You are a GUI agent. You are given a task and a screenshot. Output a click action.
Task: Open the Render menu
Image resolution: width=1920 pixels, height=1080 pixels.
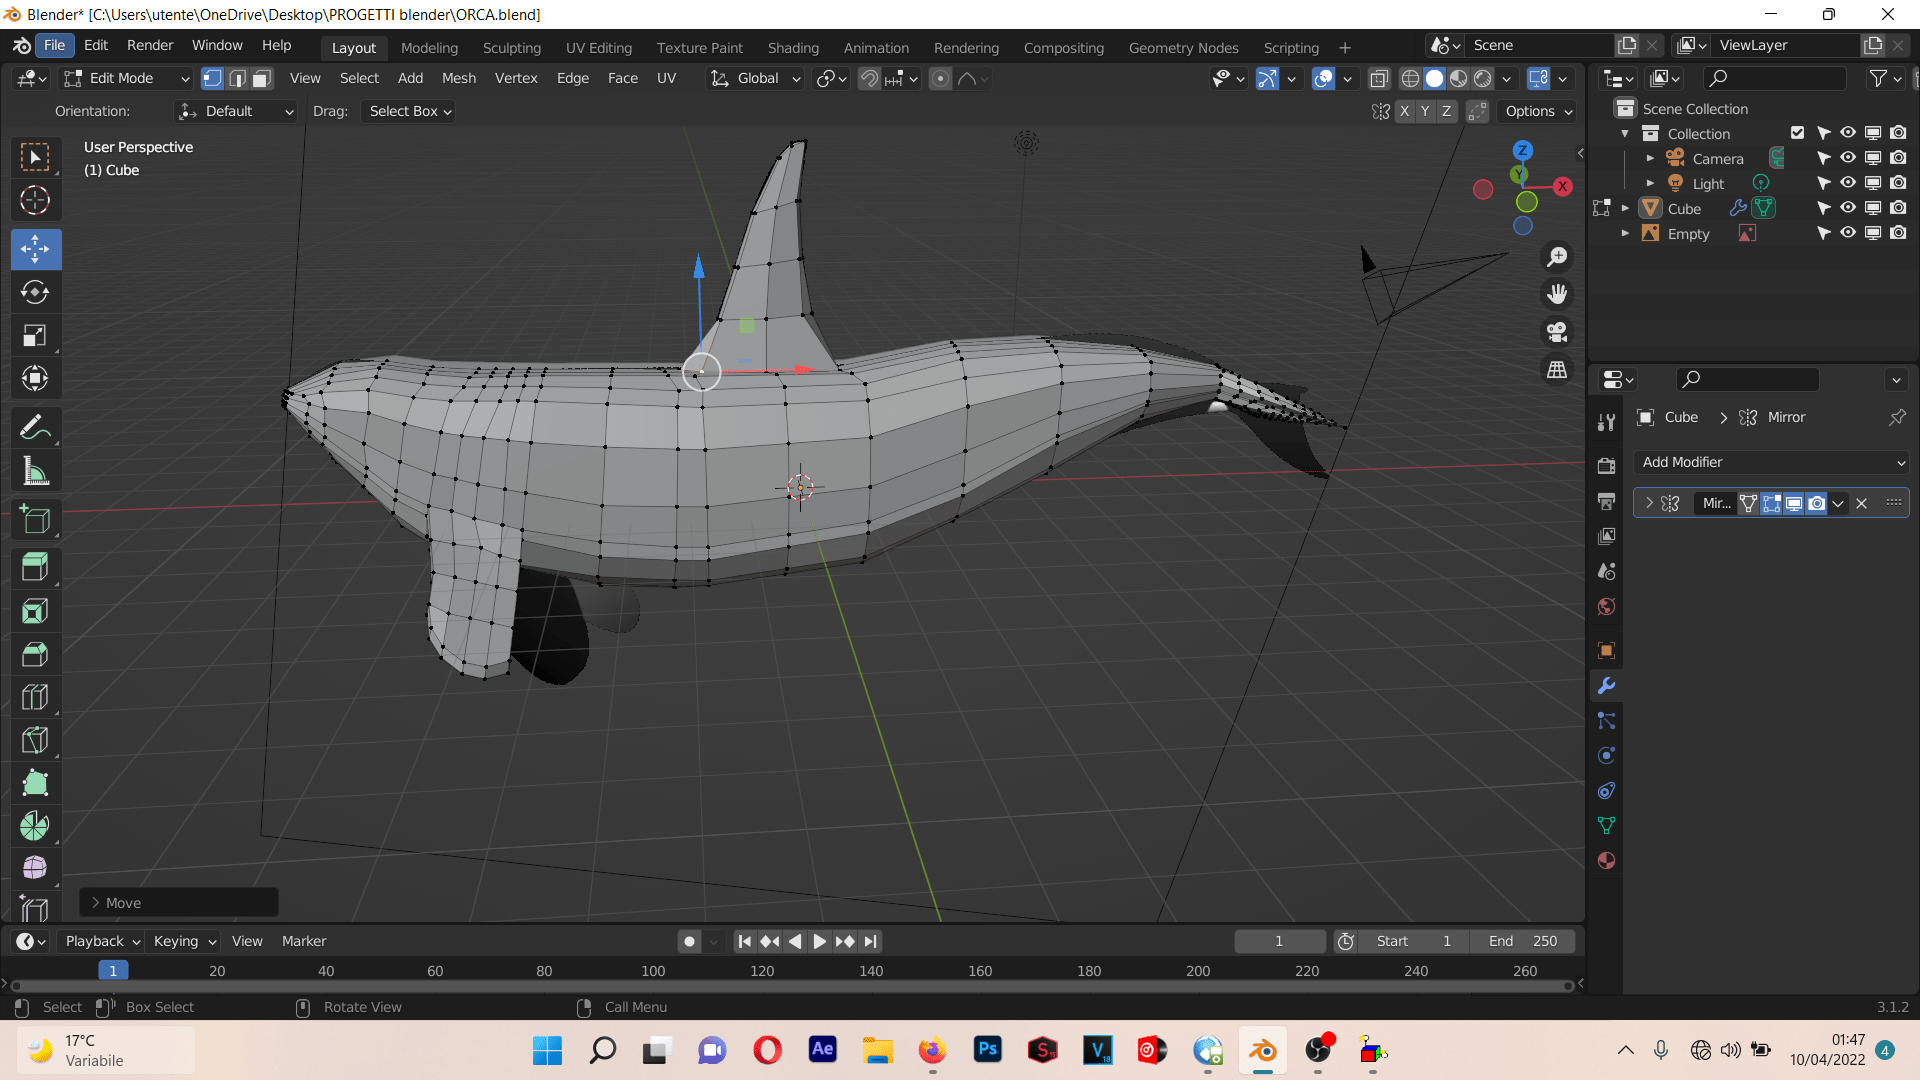click(x=150, y=45)
